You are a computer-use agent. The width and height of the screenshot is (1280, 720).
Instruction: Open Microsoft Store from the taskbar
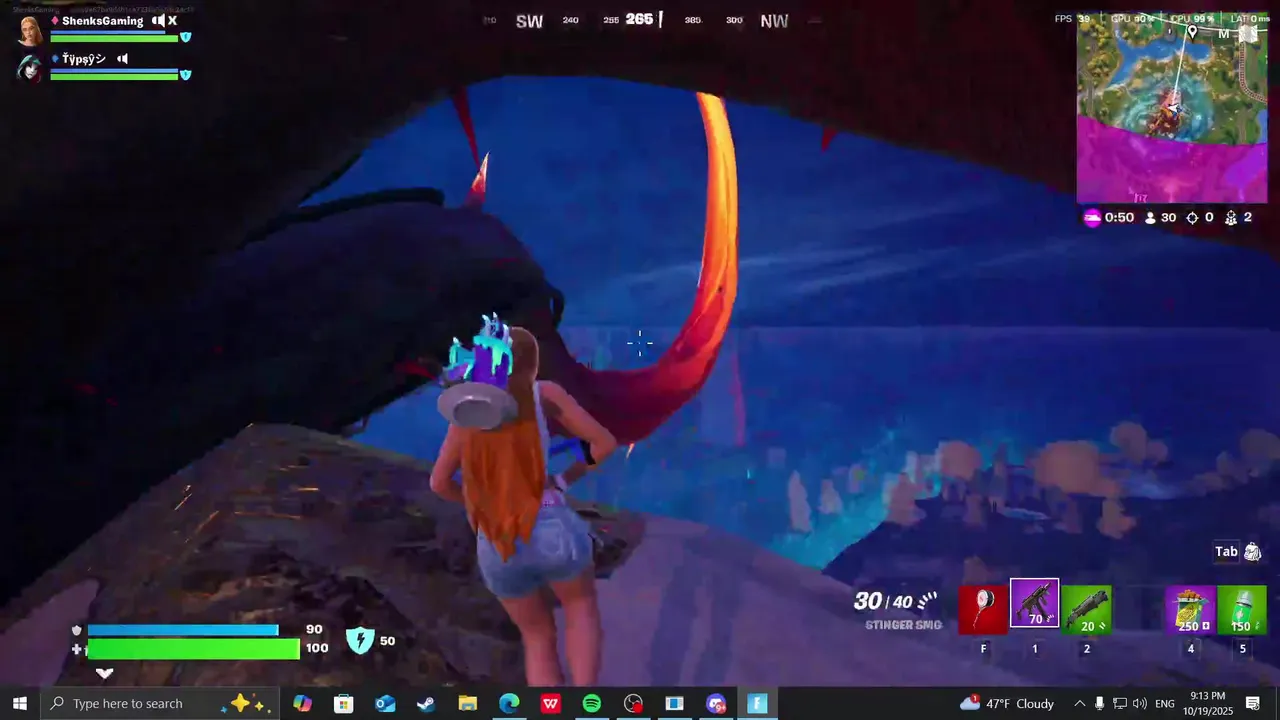[344, 704]
